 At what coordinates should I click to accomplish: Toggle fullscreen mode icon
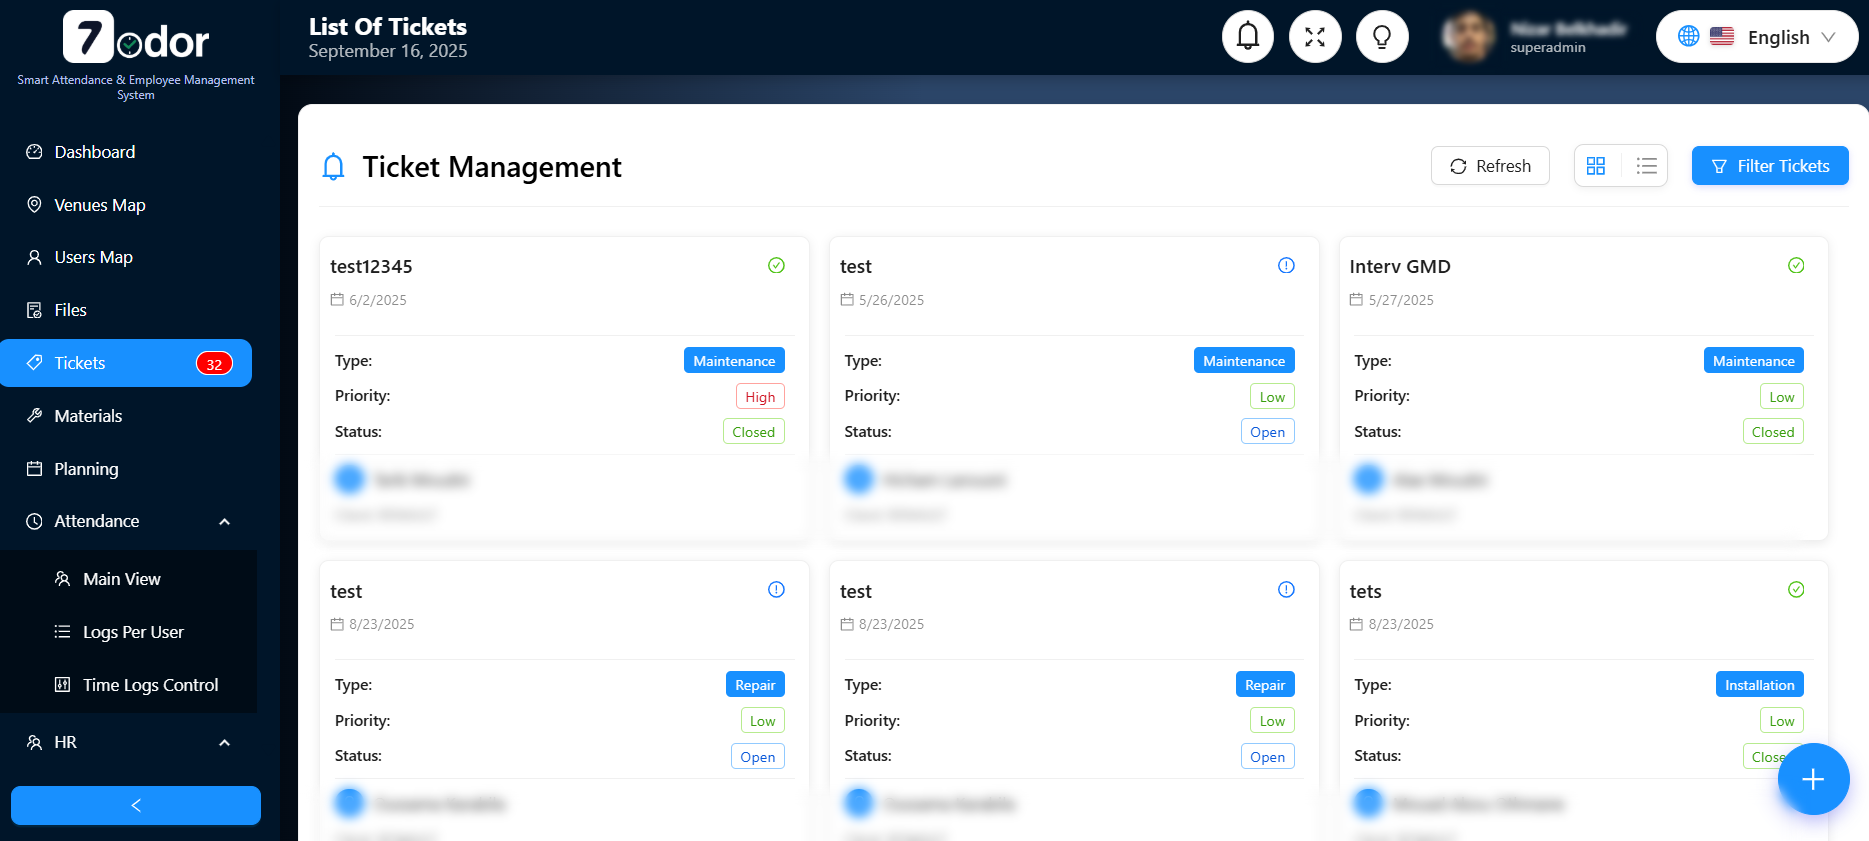tap(1315, 37)
